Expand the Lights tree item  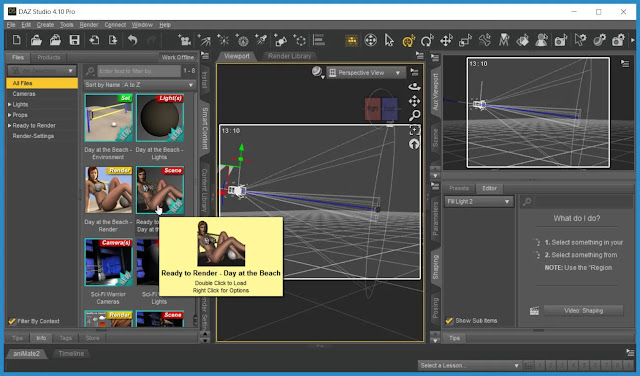coord(9,105)
